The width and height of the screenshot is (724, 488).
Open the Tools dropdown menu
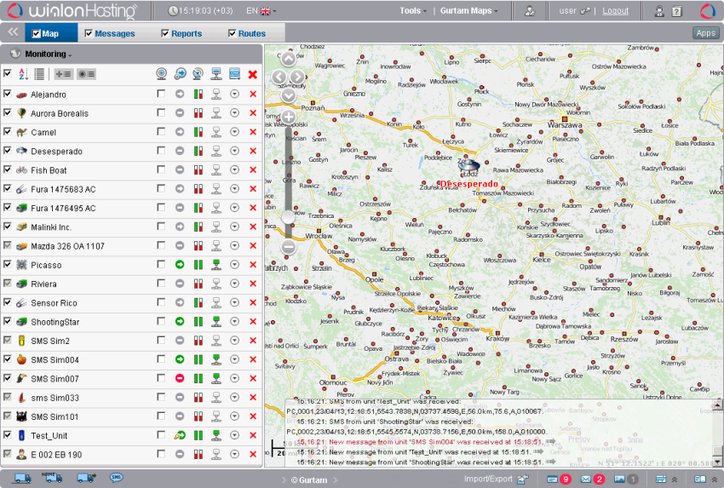point(412,11)
